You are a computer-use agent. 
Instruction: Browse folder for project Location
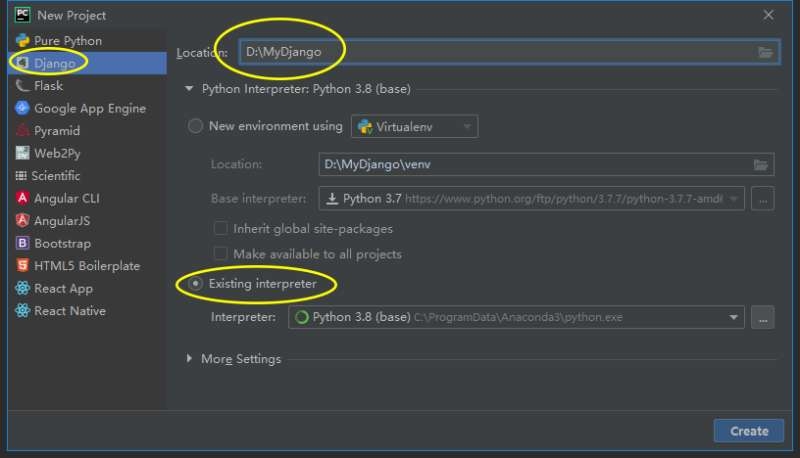[765, 52]
